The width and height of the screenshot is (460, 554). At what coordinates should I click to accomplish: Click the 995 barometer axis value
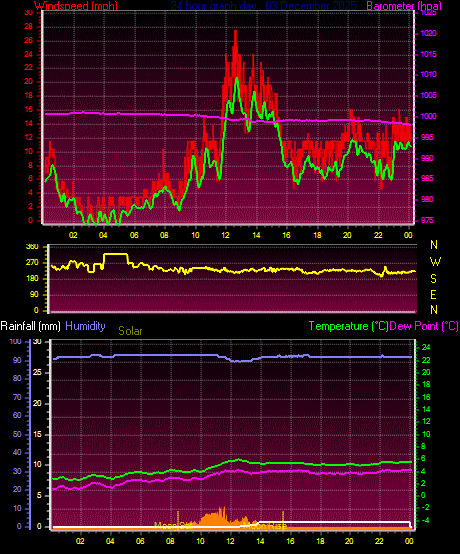click(x=427, y=137)
